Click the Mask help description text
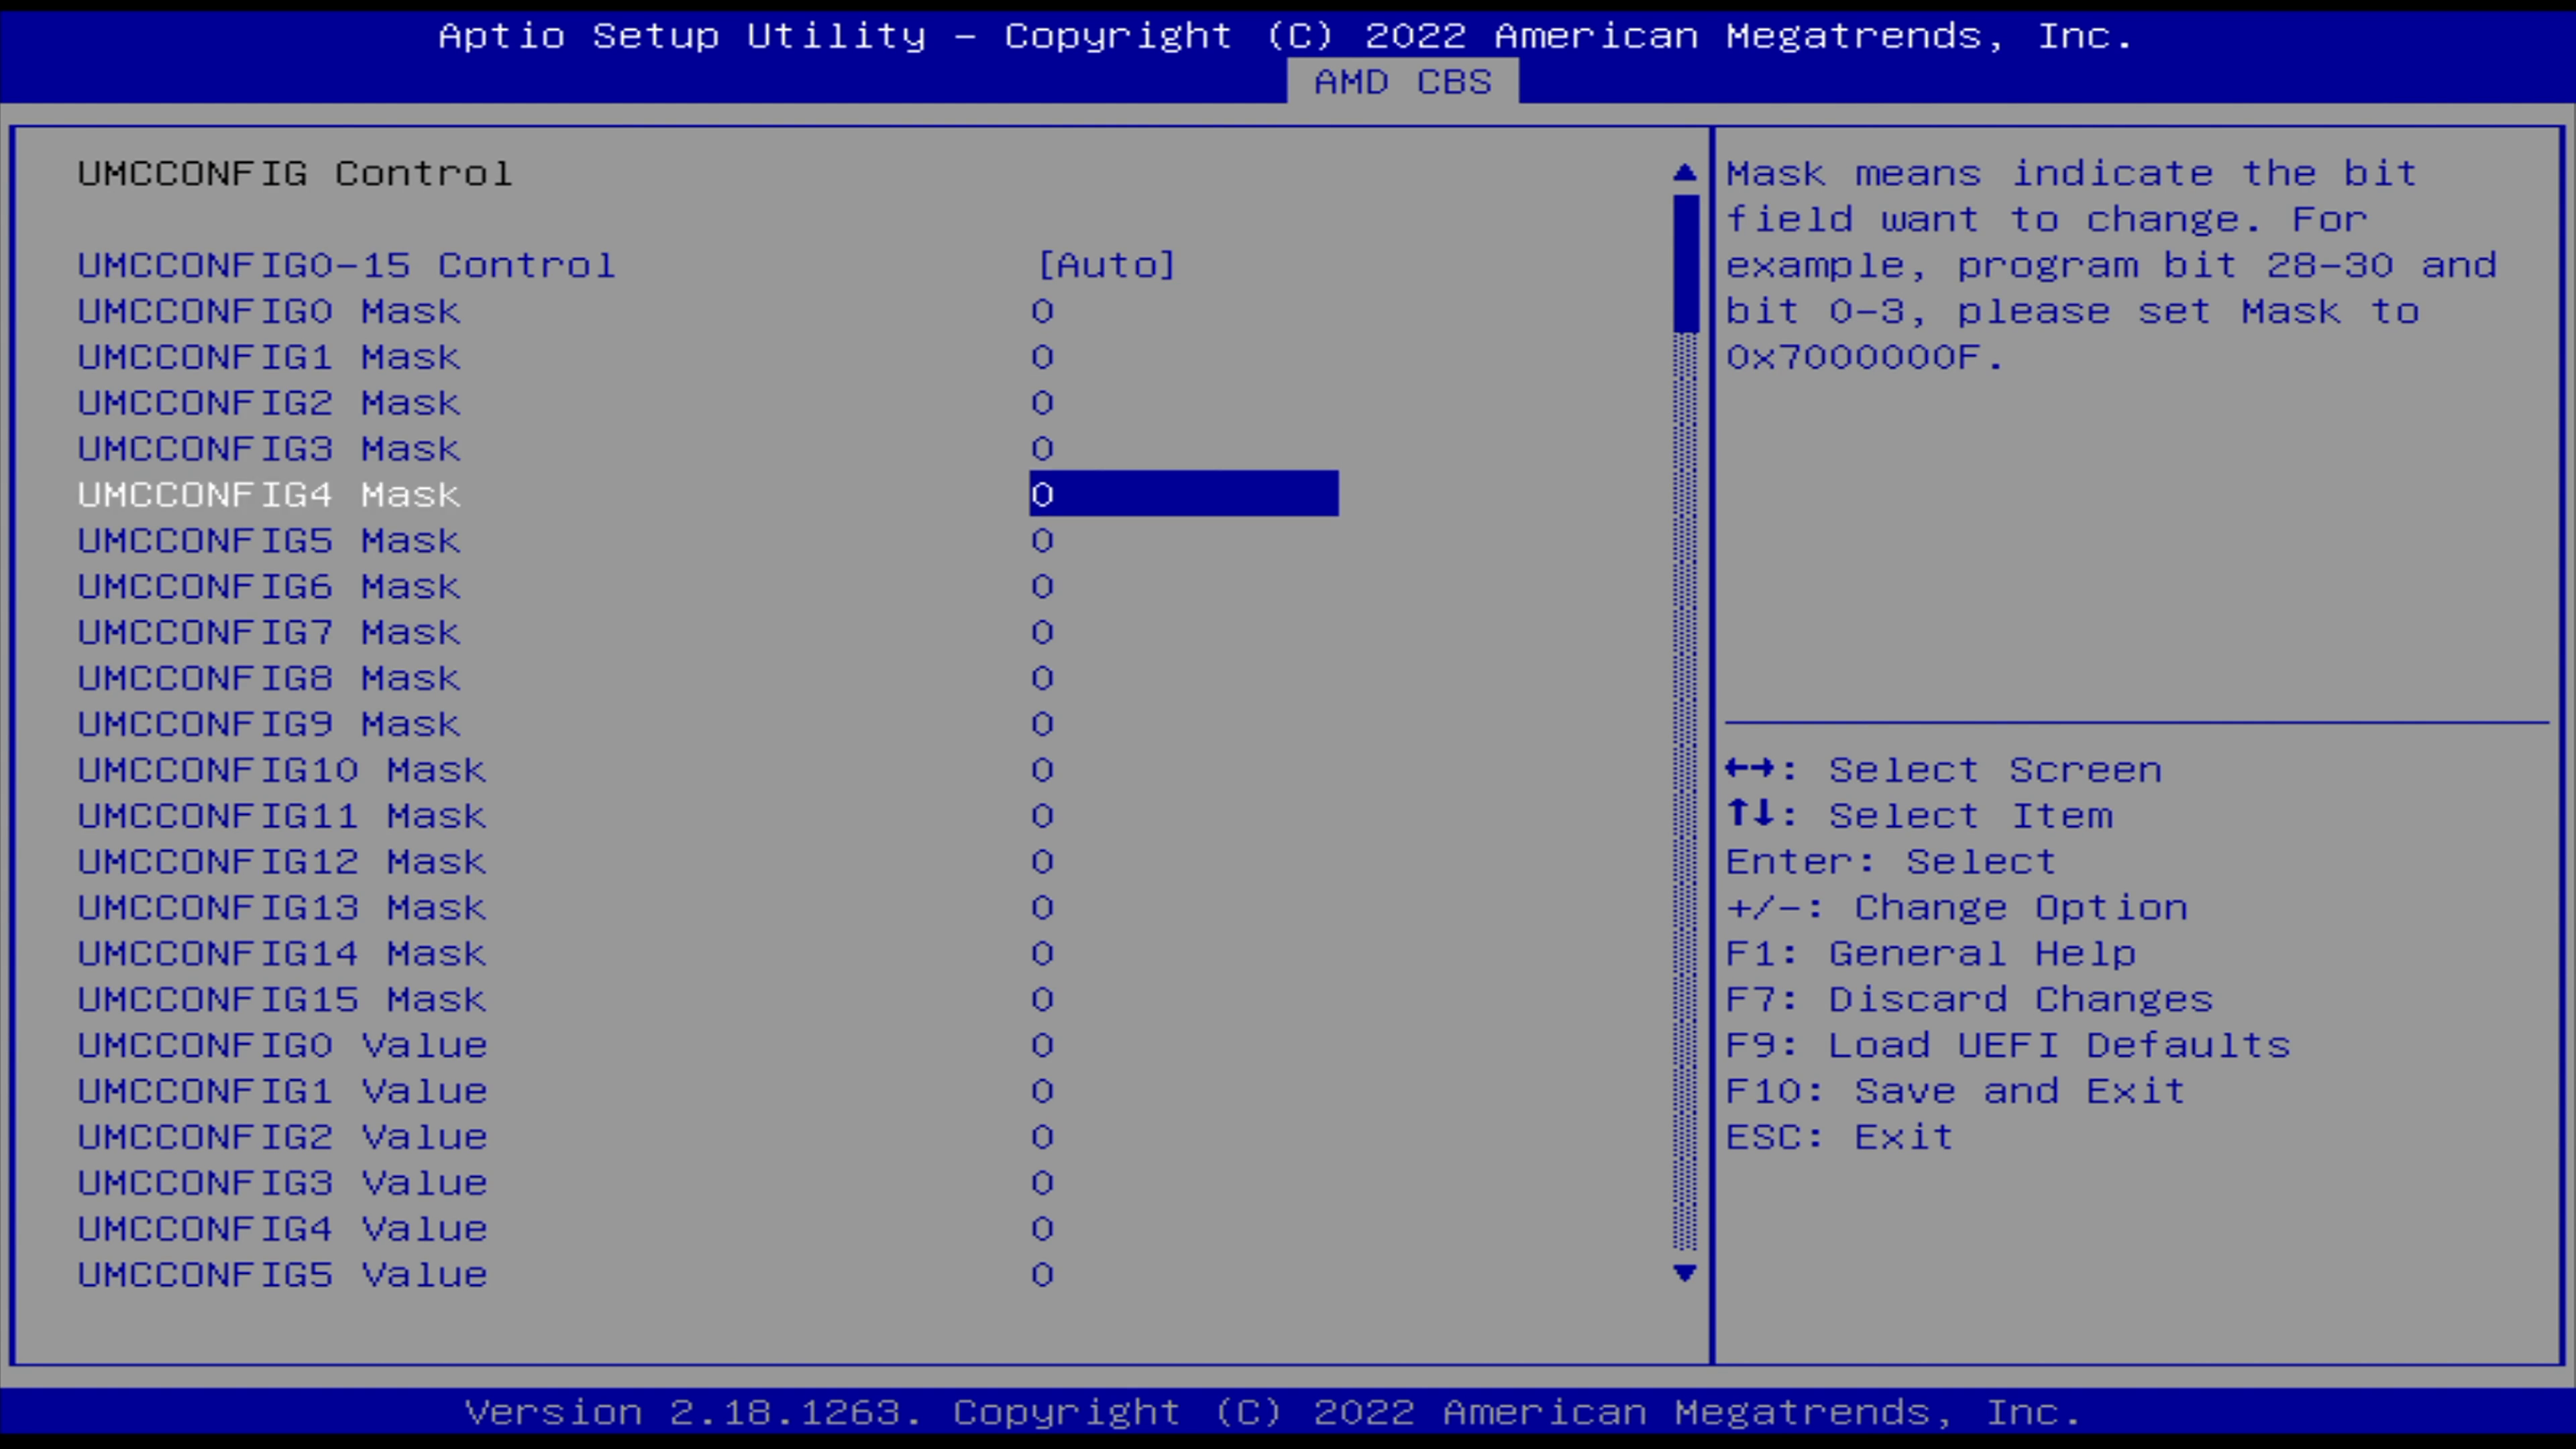 (2112, 265)
